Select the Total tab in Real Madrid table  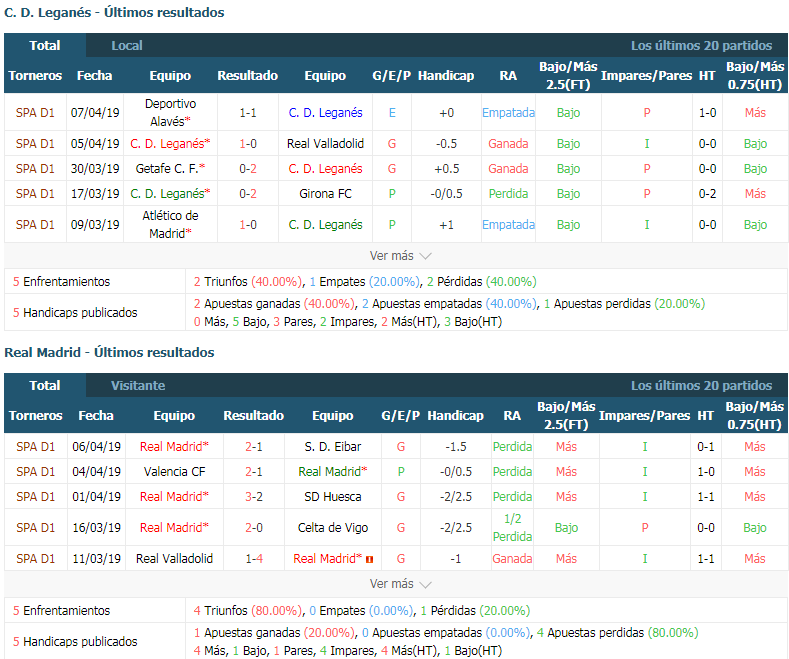click(x=45, y=386)
